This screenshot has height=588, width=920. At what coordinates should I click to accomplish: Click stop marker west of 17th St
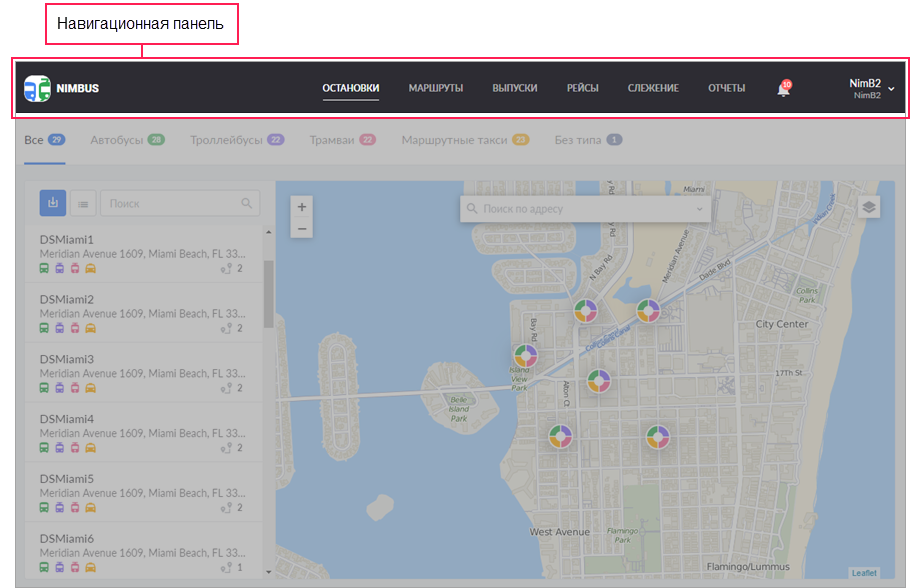(599, 381)
